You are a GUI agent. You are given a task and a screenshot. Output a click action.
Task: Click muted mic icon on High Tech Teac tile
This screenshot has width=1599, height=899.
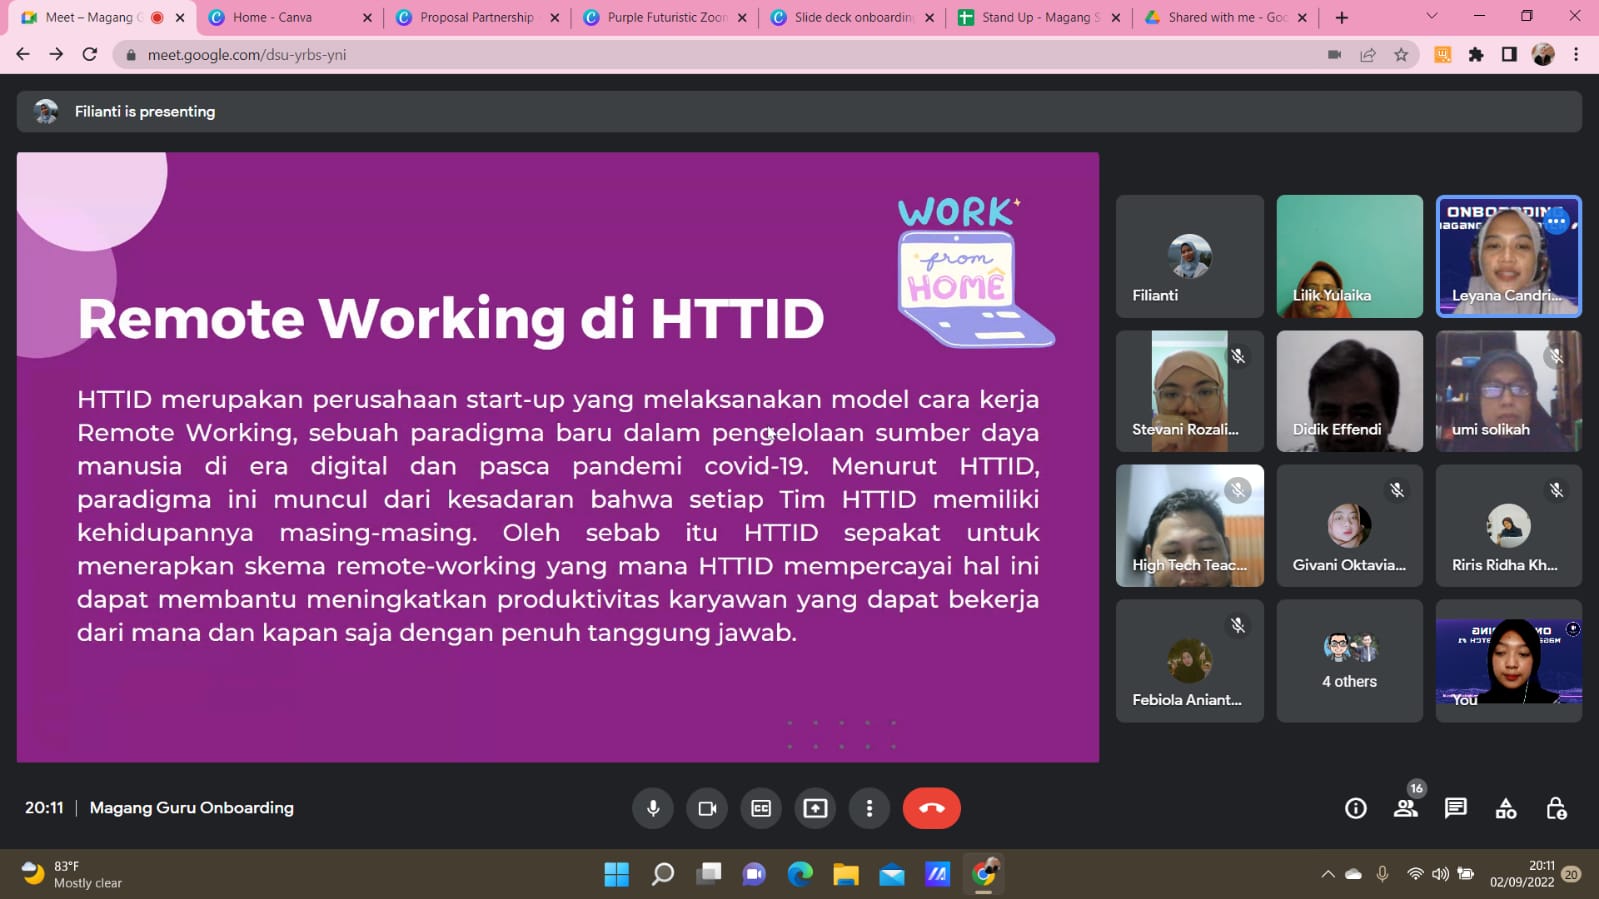point(1238,490)
